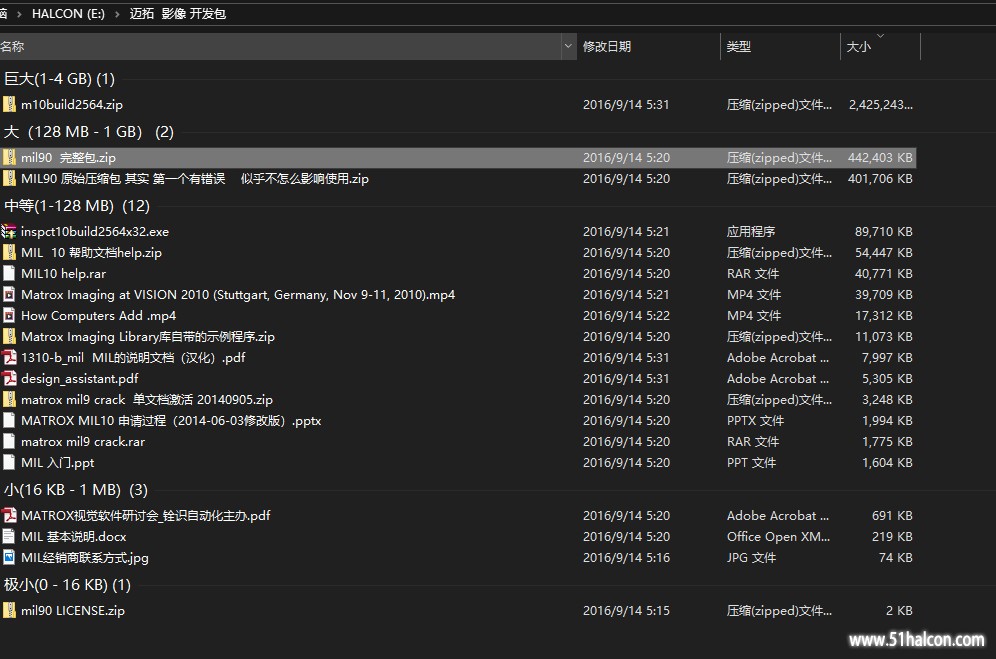
Task: Sort files by 修改日期 column header
Action: pos(649,46)
